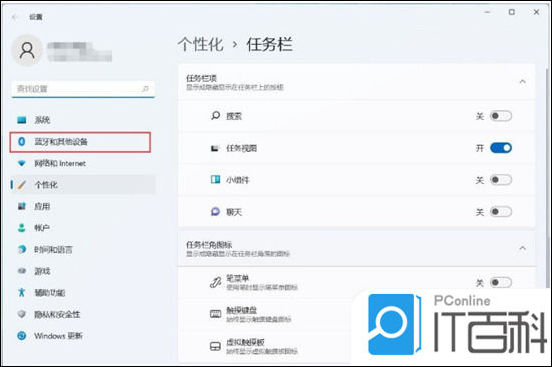552x367 pixels.
Task: Click the 查找设置 search field
Action: (83, 89)
